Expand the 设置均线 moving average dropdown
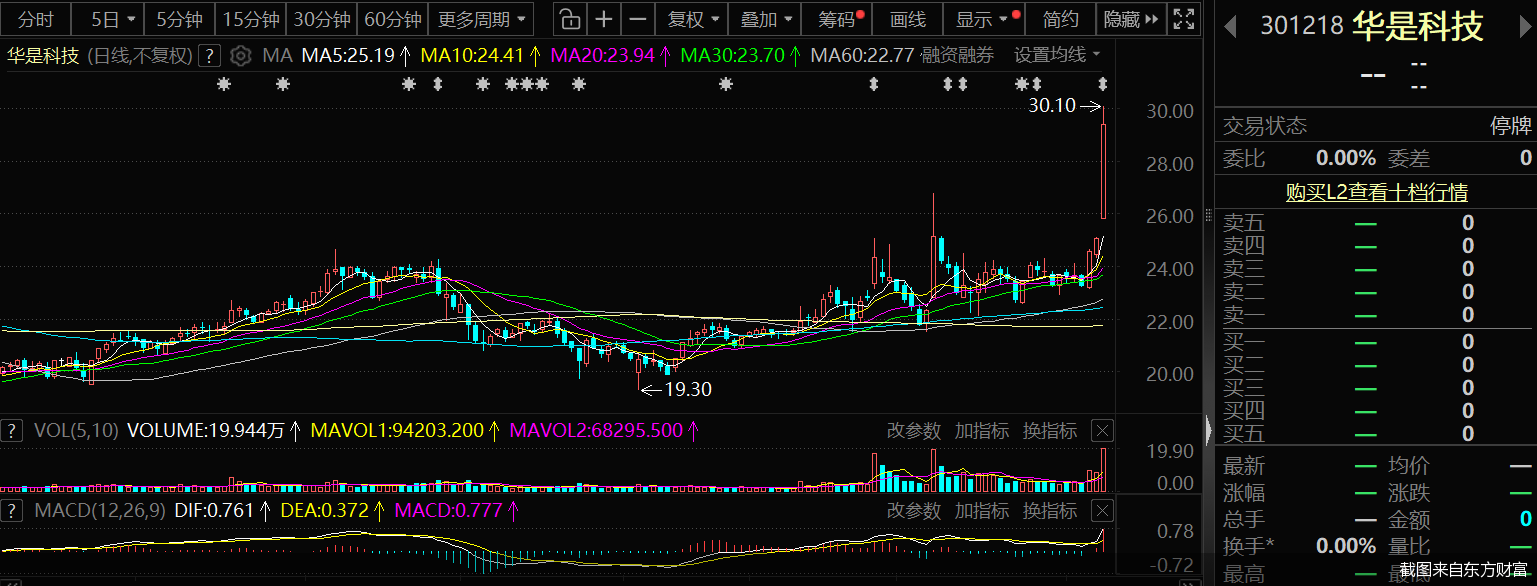 click(x=1057, y=55)
